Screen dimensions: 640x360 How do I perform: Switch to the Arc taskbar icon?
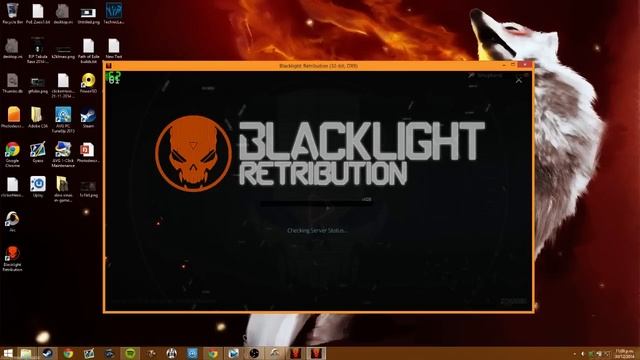point(274,353)
